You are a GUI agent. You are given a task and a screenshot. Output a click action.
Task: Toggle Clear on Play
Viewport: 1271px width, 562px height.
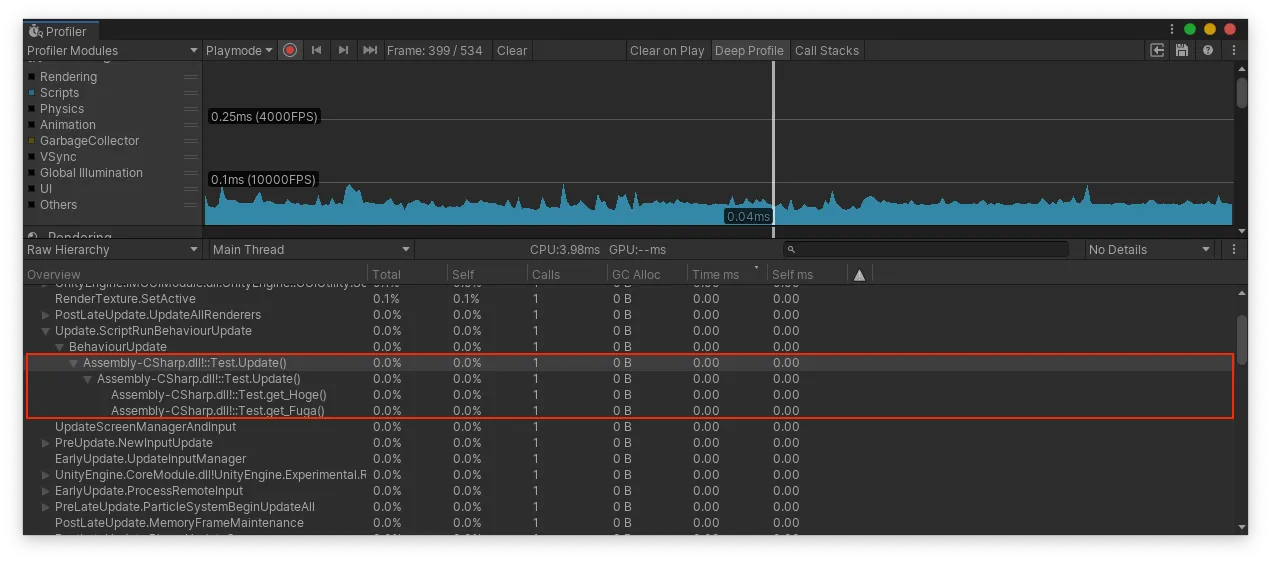pyautogui.click(x=667, y=50)
